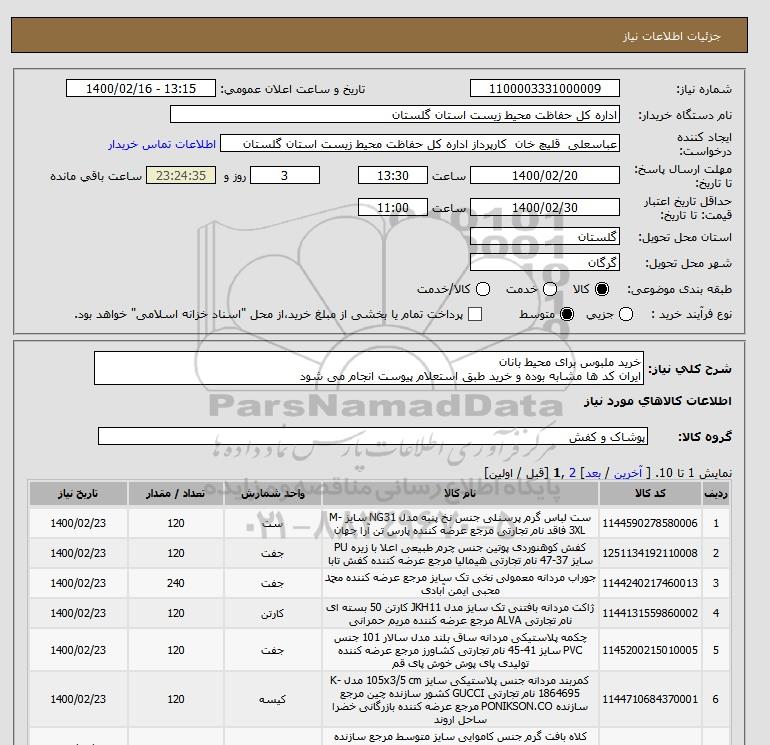This screenshot has width=770, height=745.
Task: Click the validity time field 11:00
Action: tap(393, 207)
